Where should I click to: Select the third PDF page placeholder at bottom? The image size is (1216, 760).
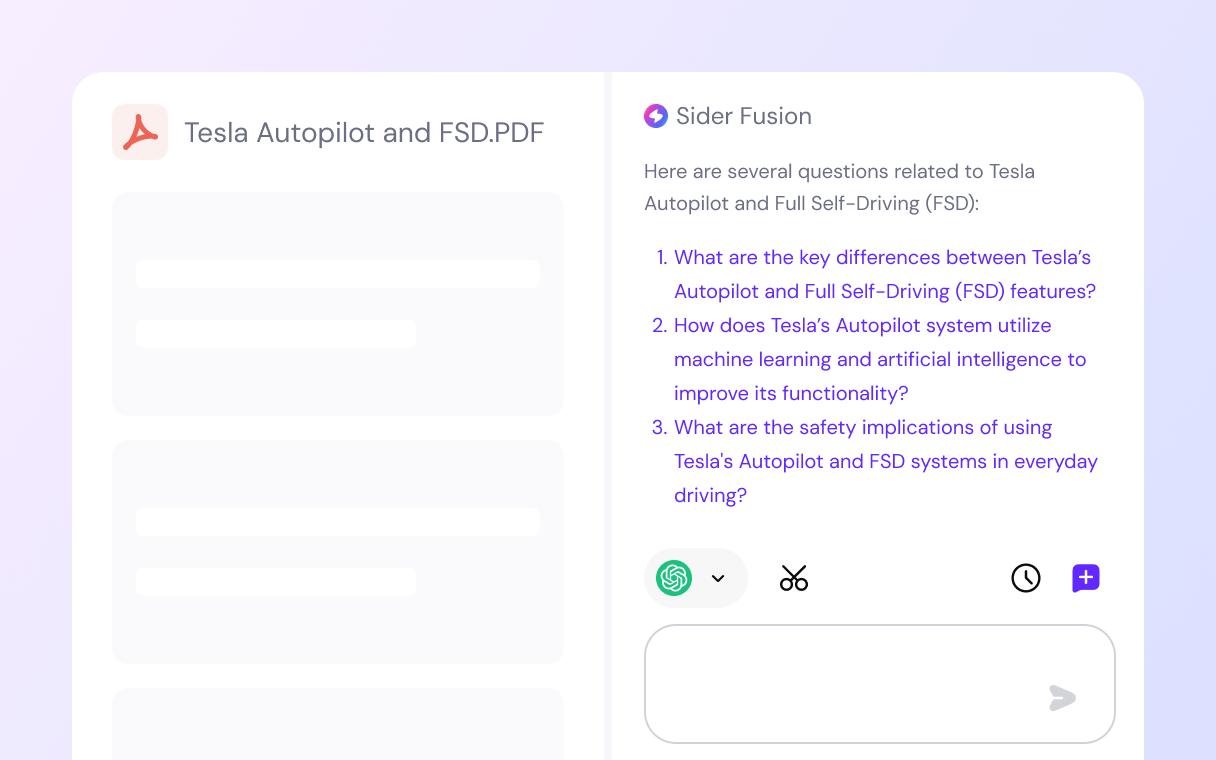coord(338,724)
